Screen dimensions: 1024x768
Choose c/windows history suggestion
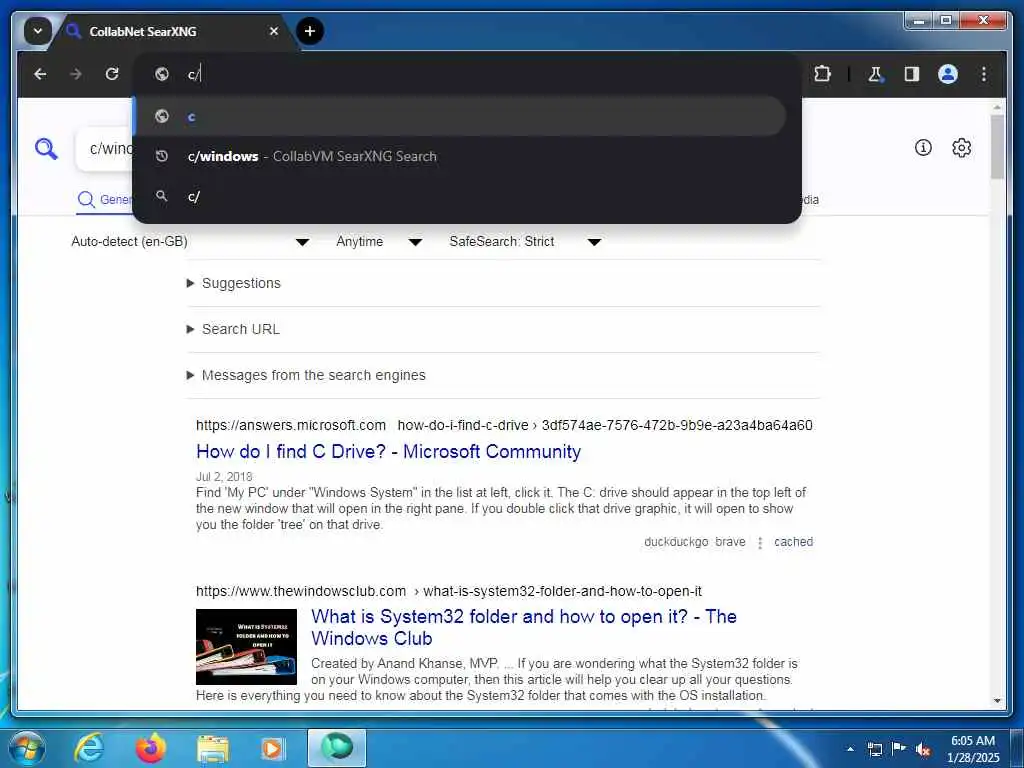tap(459, 156)
